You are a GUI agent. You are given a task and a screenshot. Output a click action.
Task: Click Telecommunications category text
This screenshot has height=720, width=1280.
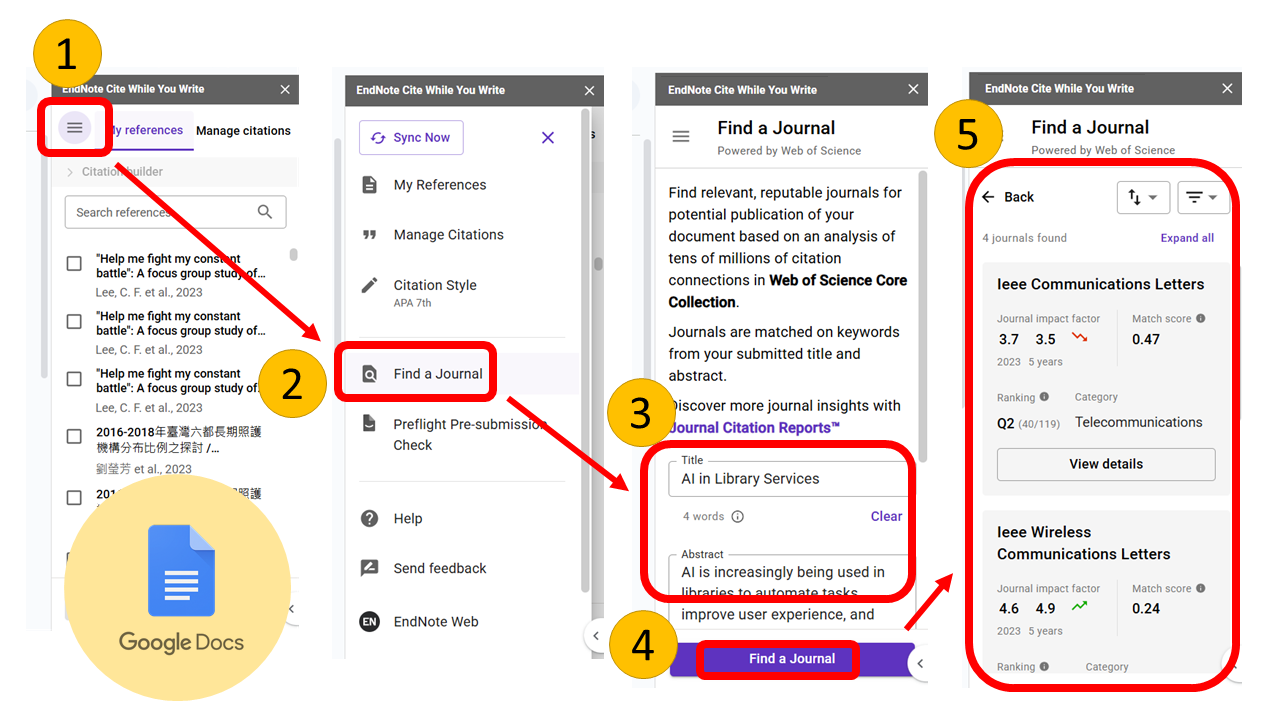[x=1139, y=422]
